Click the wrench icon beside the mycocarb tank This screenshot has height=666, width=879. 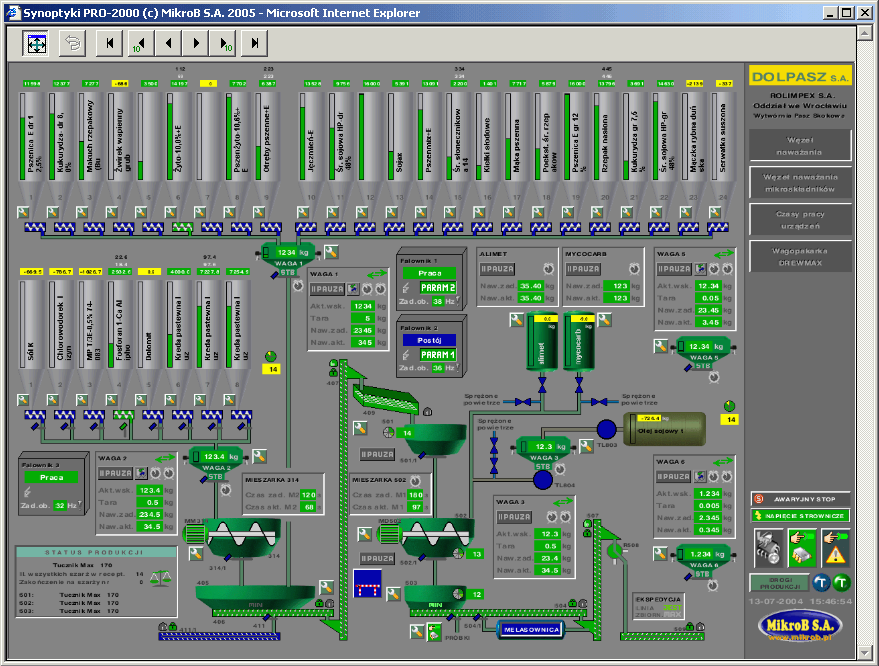point(604,320)
